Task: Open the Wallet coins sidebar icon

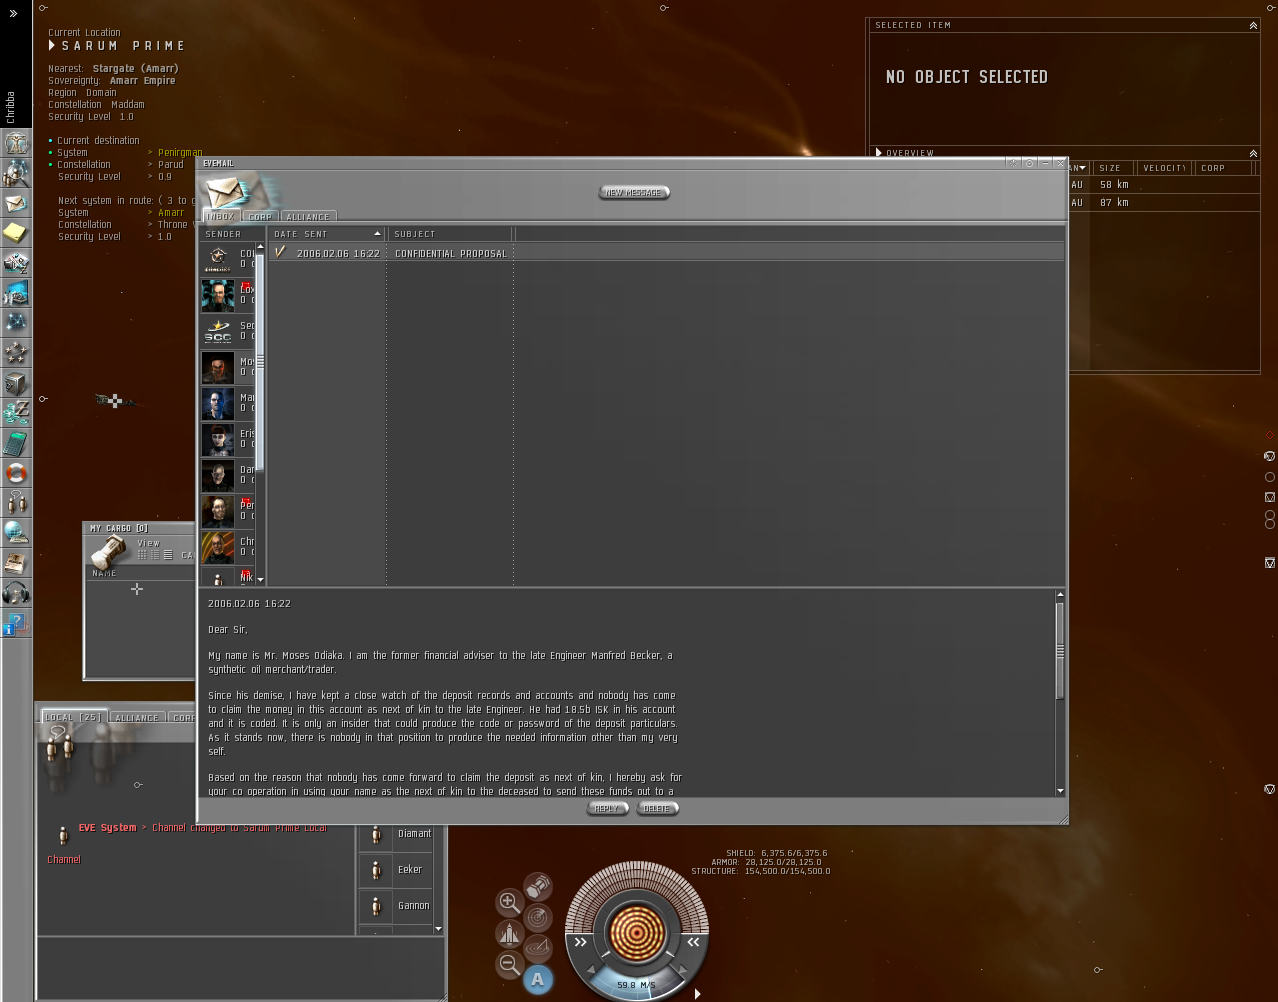Action: [x=16, y=412]
